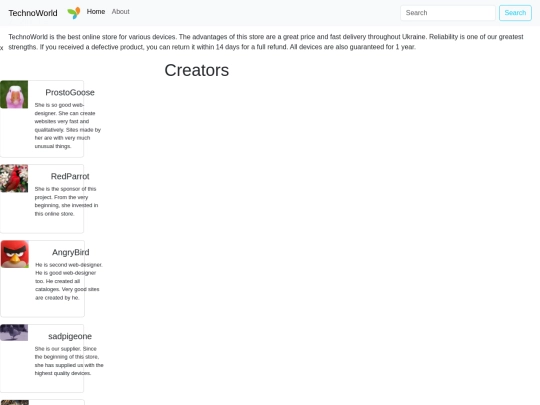Screen dimensions: 540x405
Task: Click the sadpigeone supplier description text
Action: [69, 361]
